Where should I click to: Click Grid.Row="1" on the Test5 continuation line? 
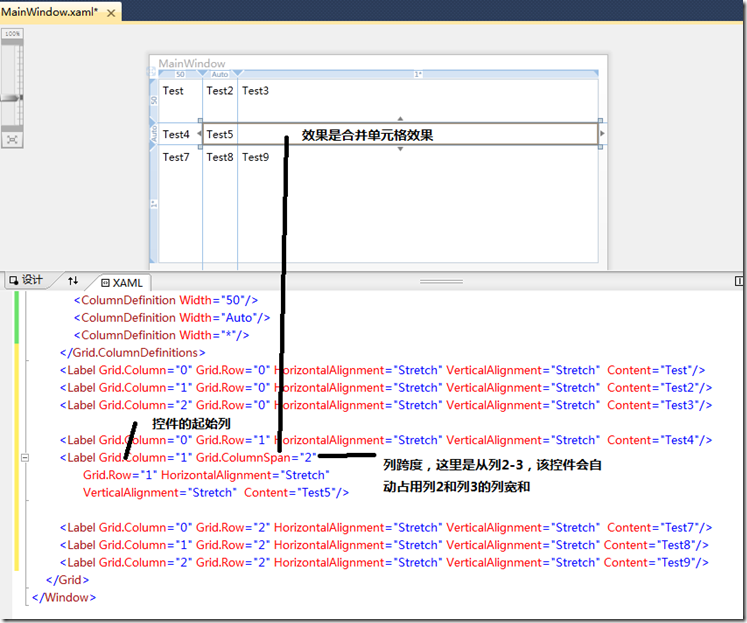point(120,475)
